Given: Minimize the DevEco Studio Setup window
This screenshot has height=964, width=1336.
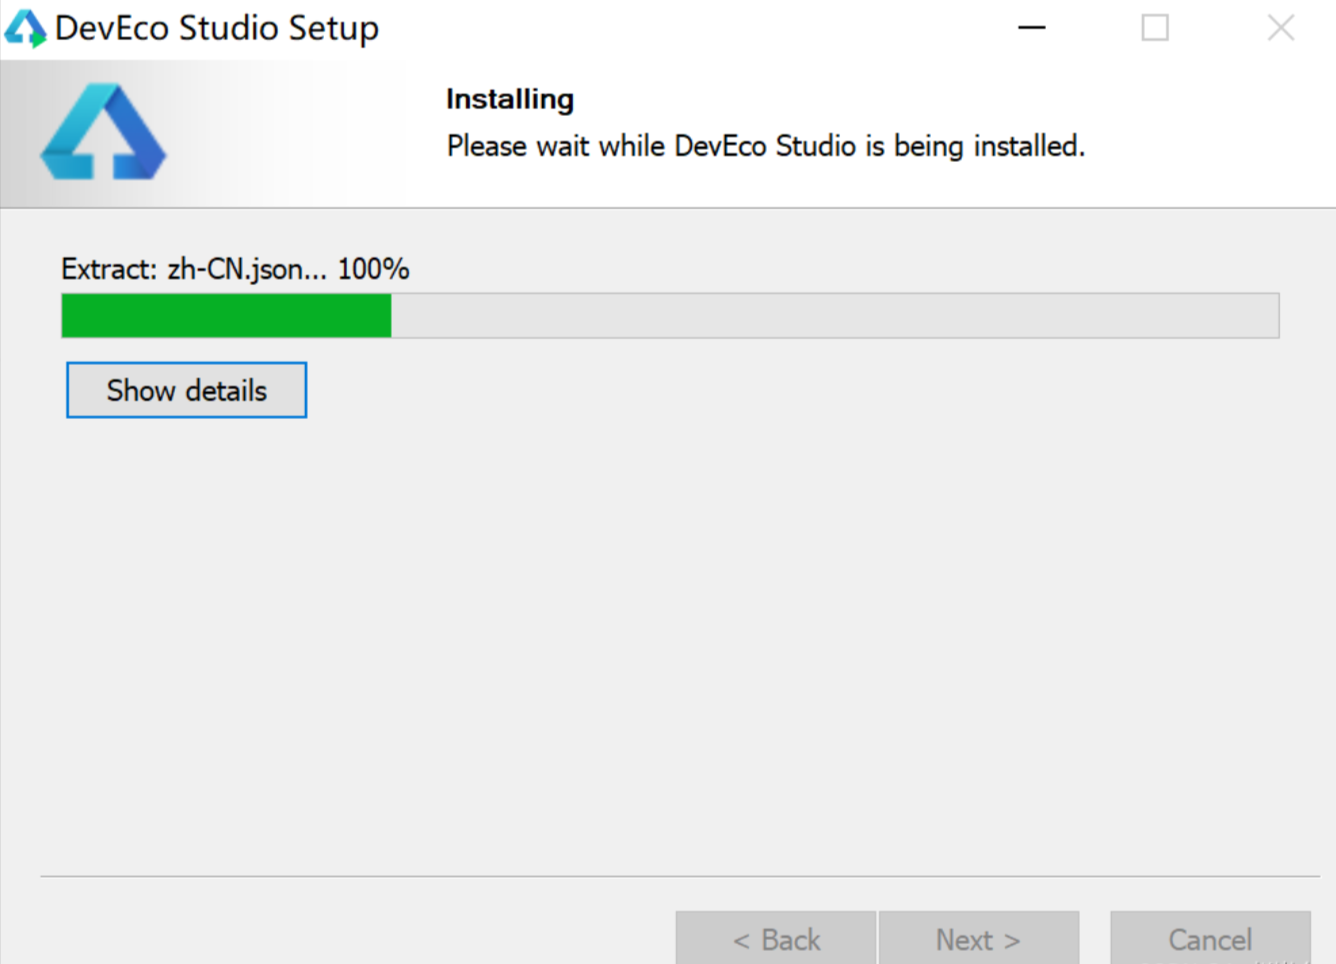Looking at the screenshot, I should (x=1031, y=28).
